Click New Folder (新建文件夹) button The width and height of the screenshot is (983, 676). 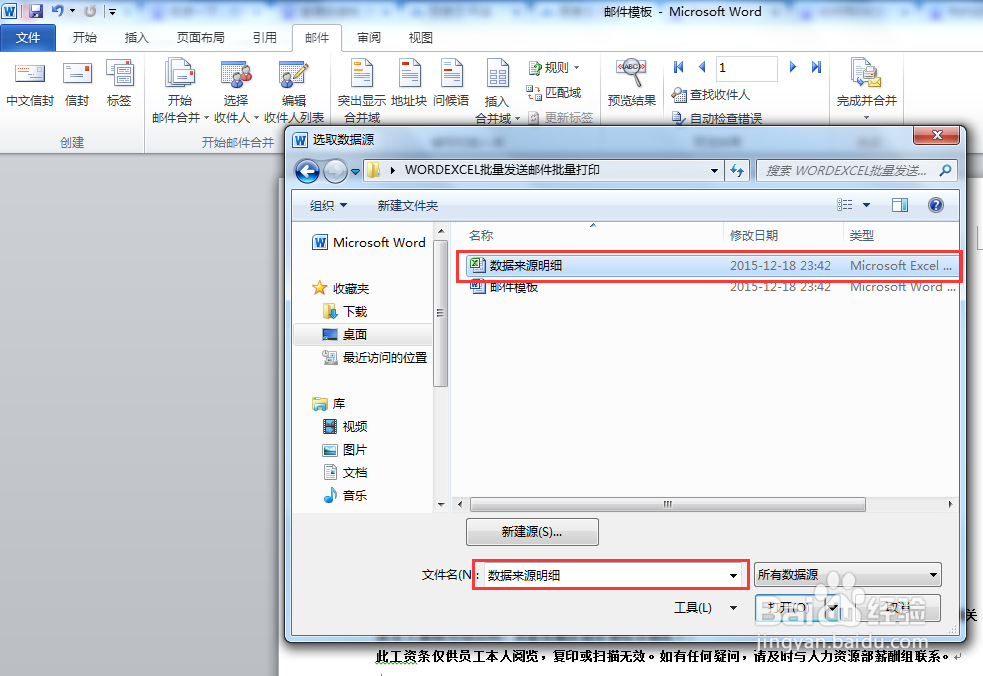tap(407, 206)
